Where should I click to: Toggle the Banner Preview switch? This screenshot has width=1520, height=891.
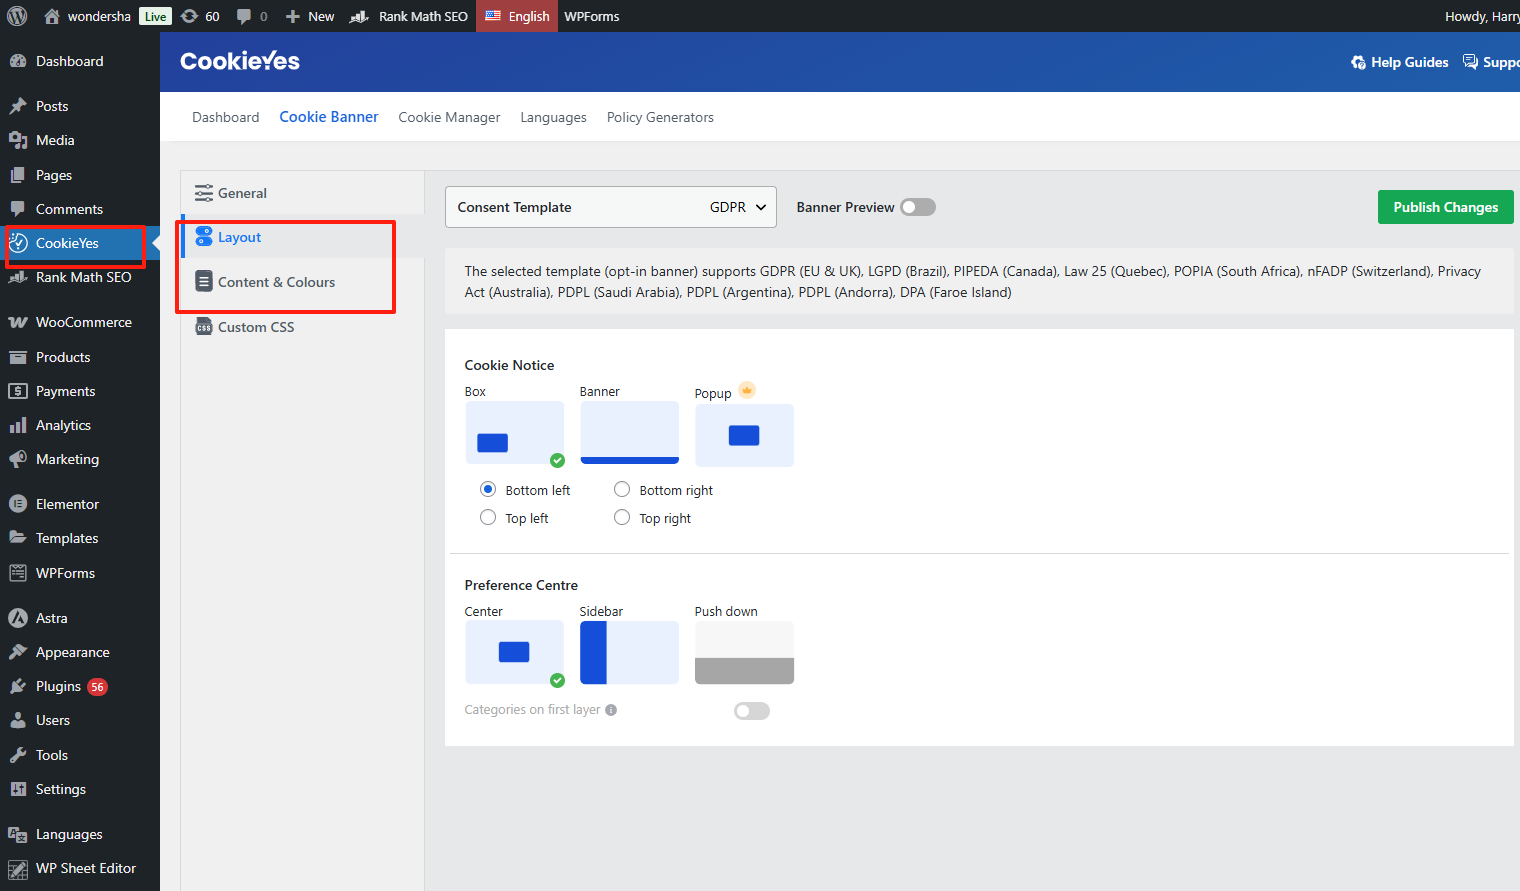pos(917,207)
